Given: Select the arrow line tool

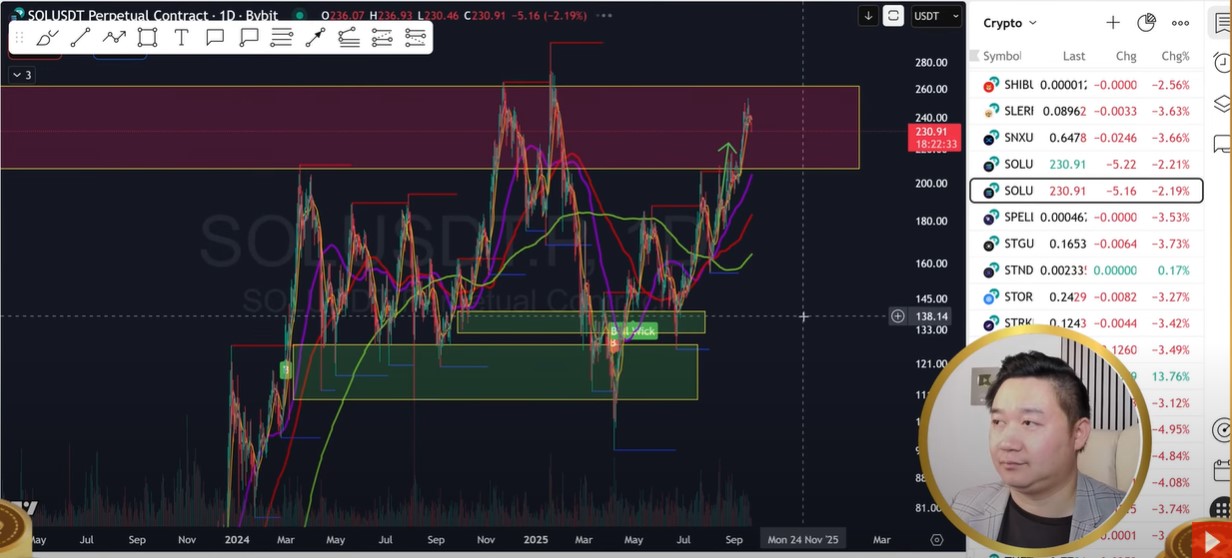Looking at the screenshot, I should (x=315, y=38).
